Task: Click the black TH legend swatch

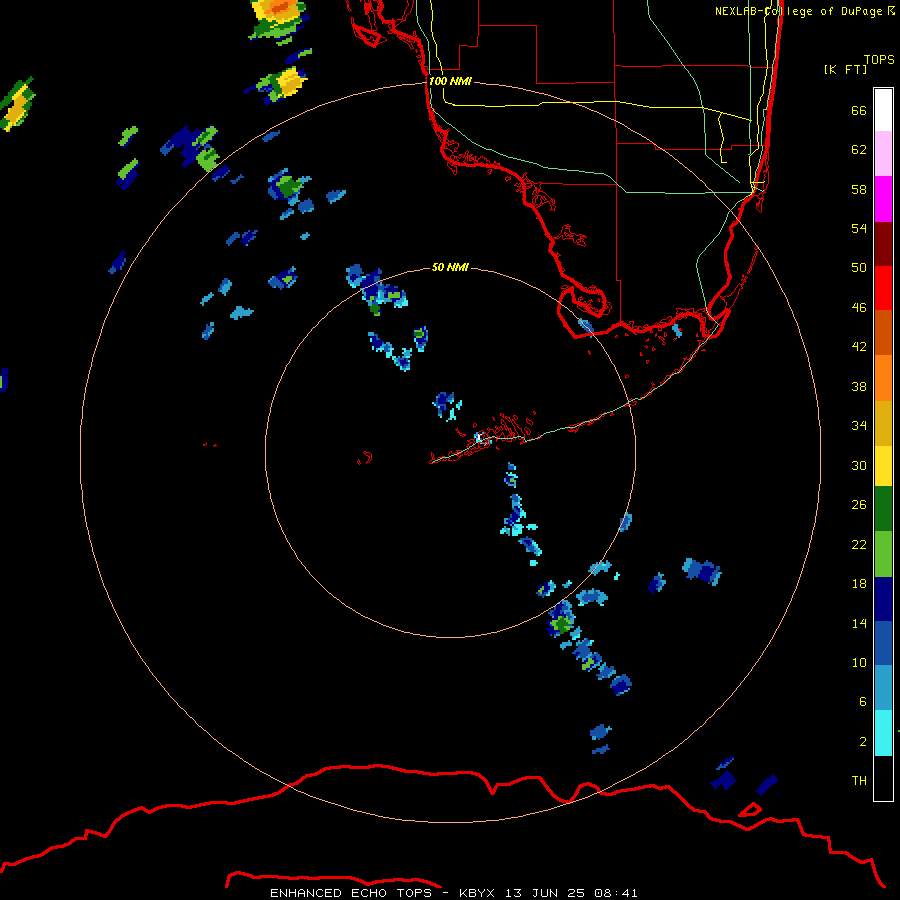Action: 883,778
